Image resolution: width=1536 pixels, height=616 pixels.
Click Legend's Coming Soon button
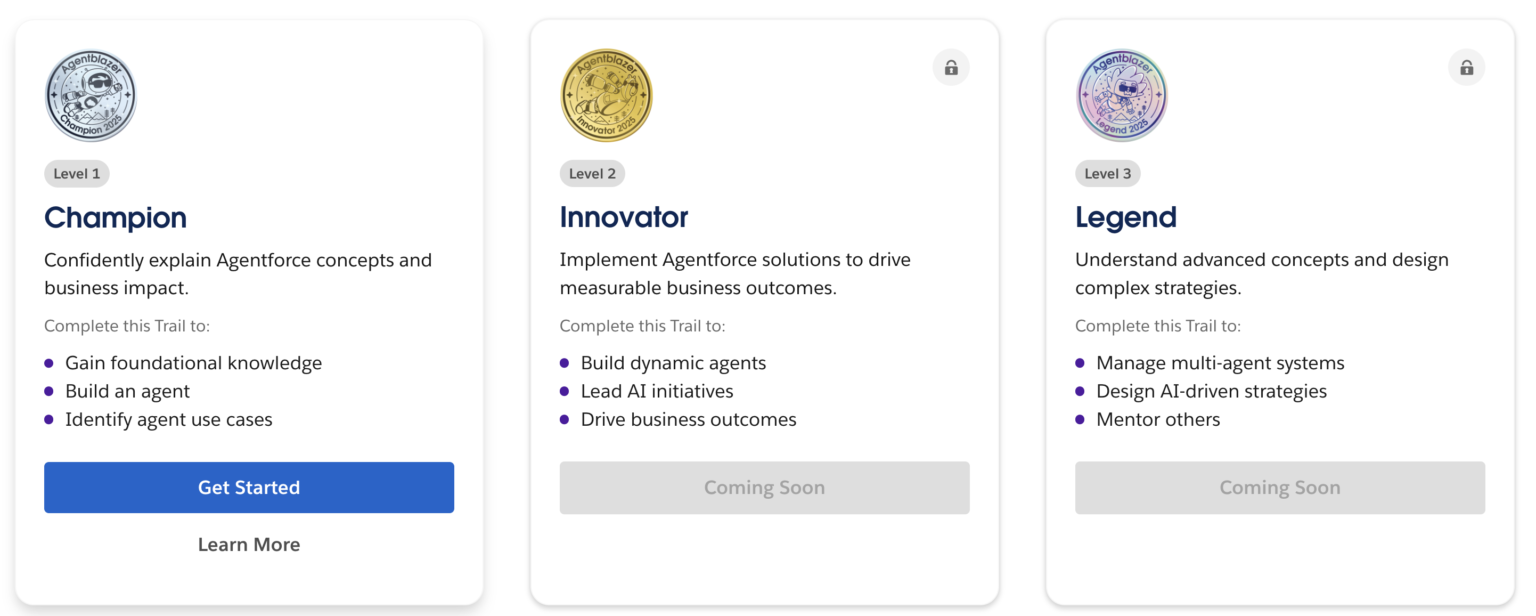point(1279,488)
